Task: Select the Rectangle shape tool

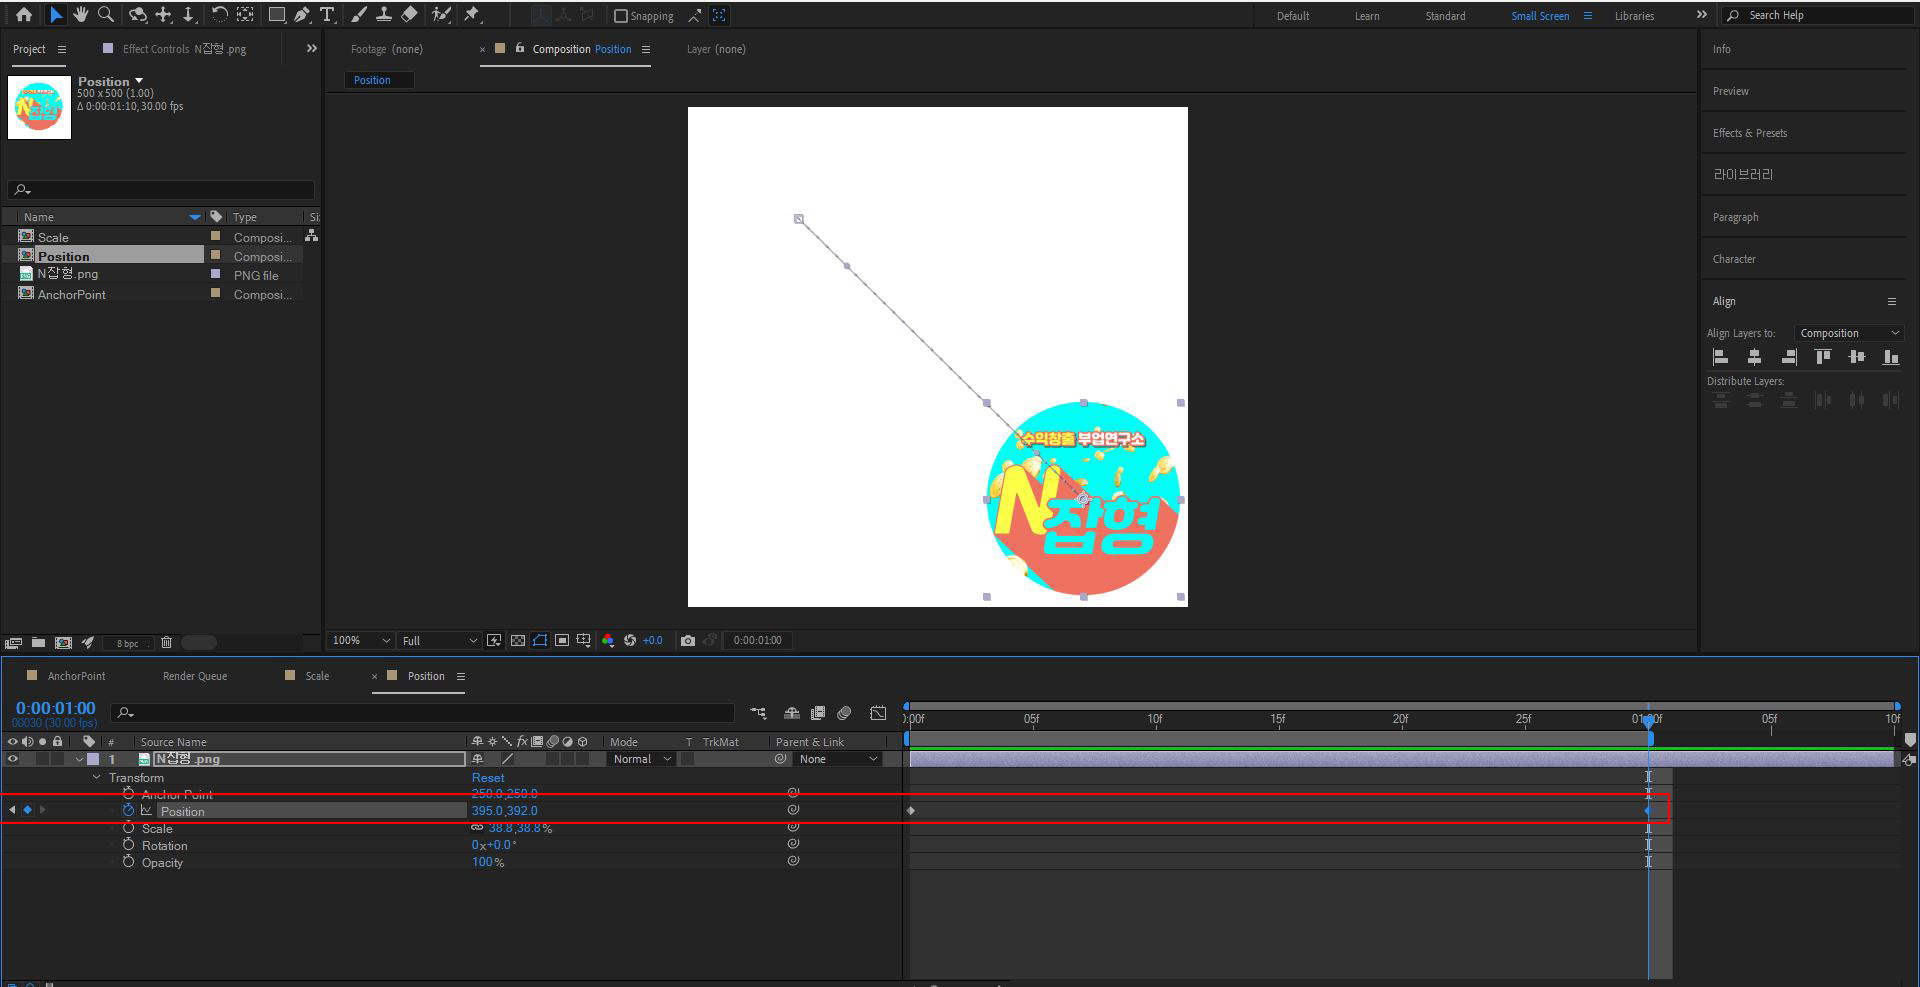Action: (x=277, y=15)
